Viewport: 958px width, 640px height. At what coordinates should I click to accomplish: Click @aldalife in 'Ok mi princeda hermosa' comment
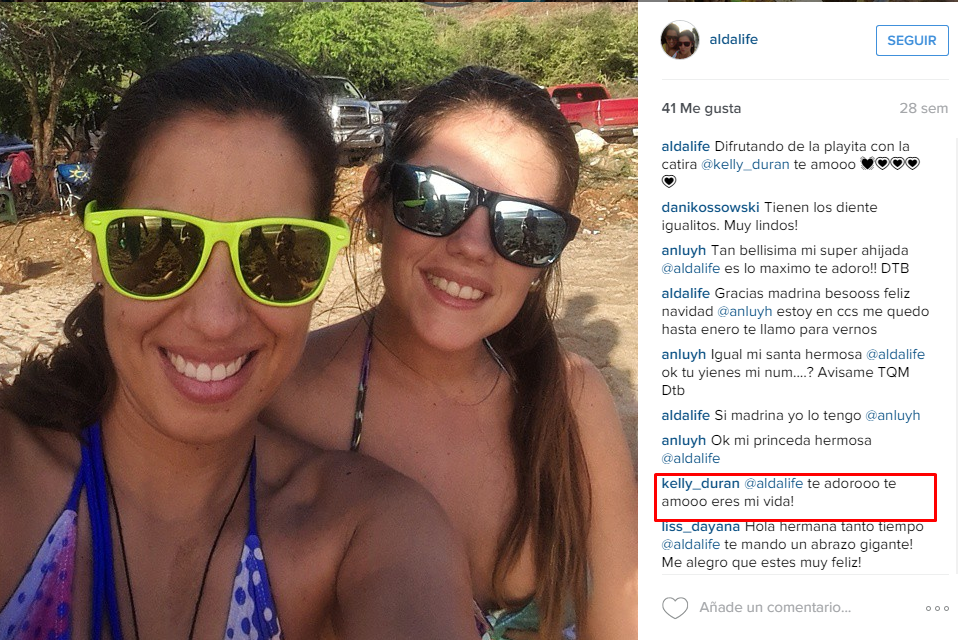tap(690, 458)
